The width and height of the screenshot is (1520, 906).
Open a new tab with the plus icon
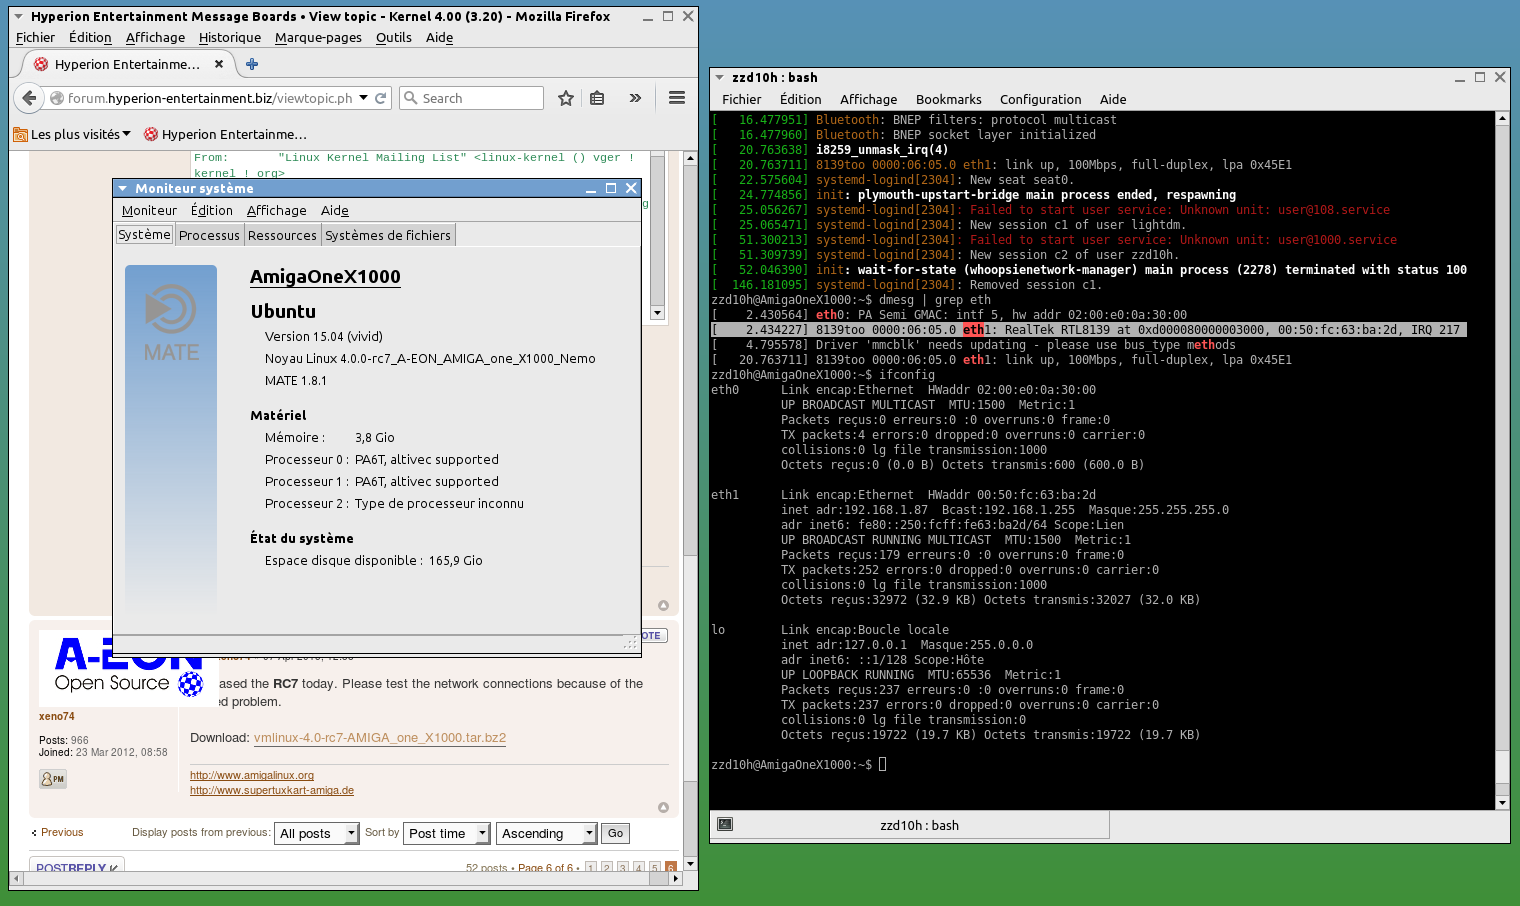252,64
